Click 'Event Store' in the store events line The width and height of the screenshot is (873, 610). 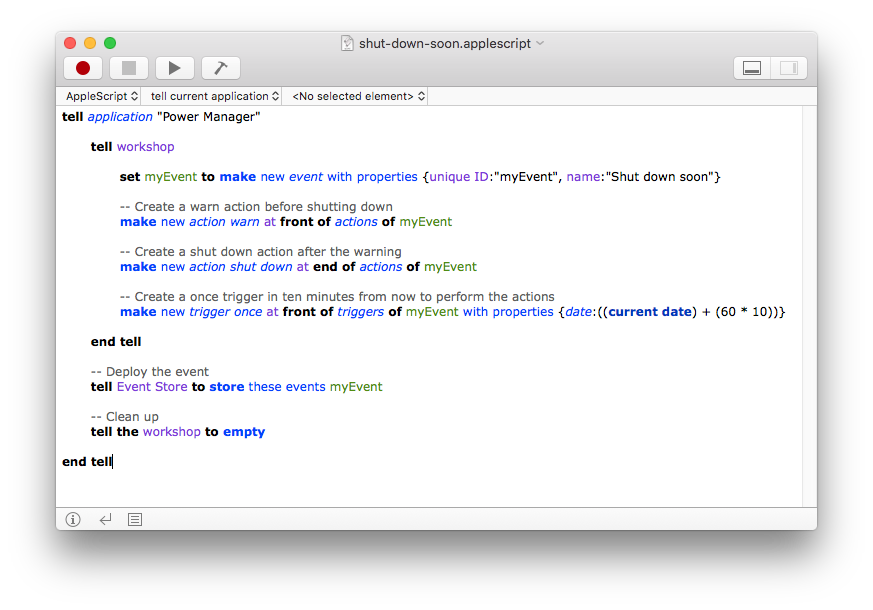point(152,387)
